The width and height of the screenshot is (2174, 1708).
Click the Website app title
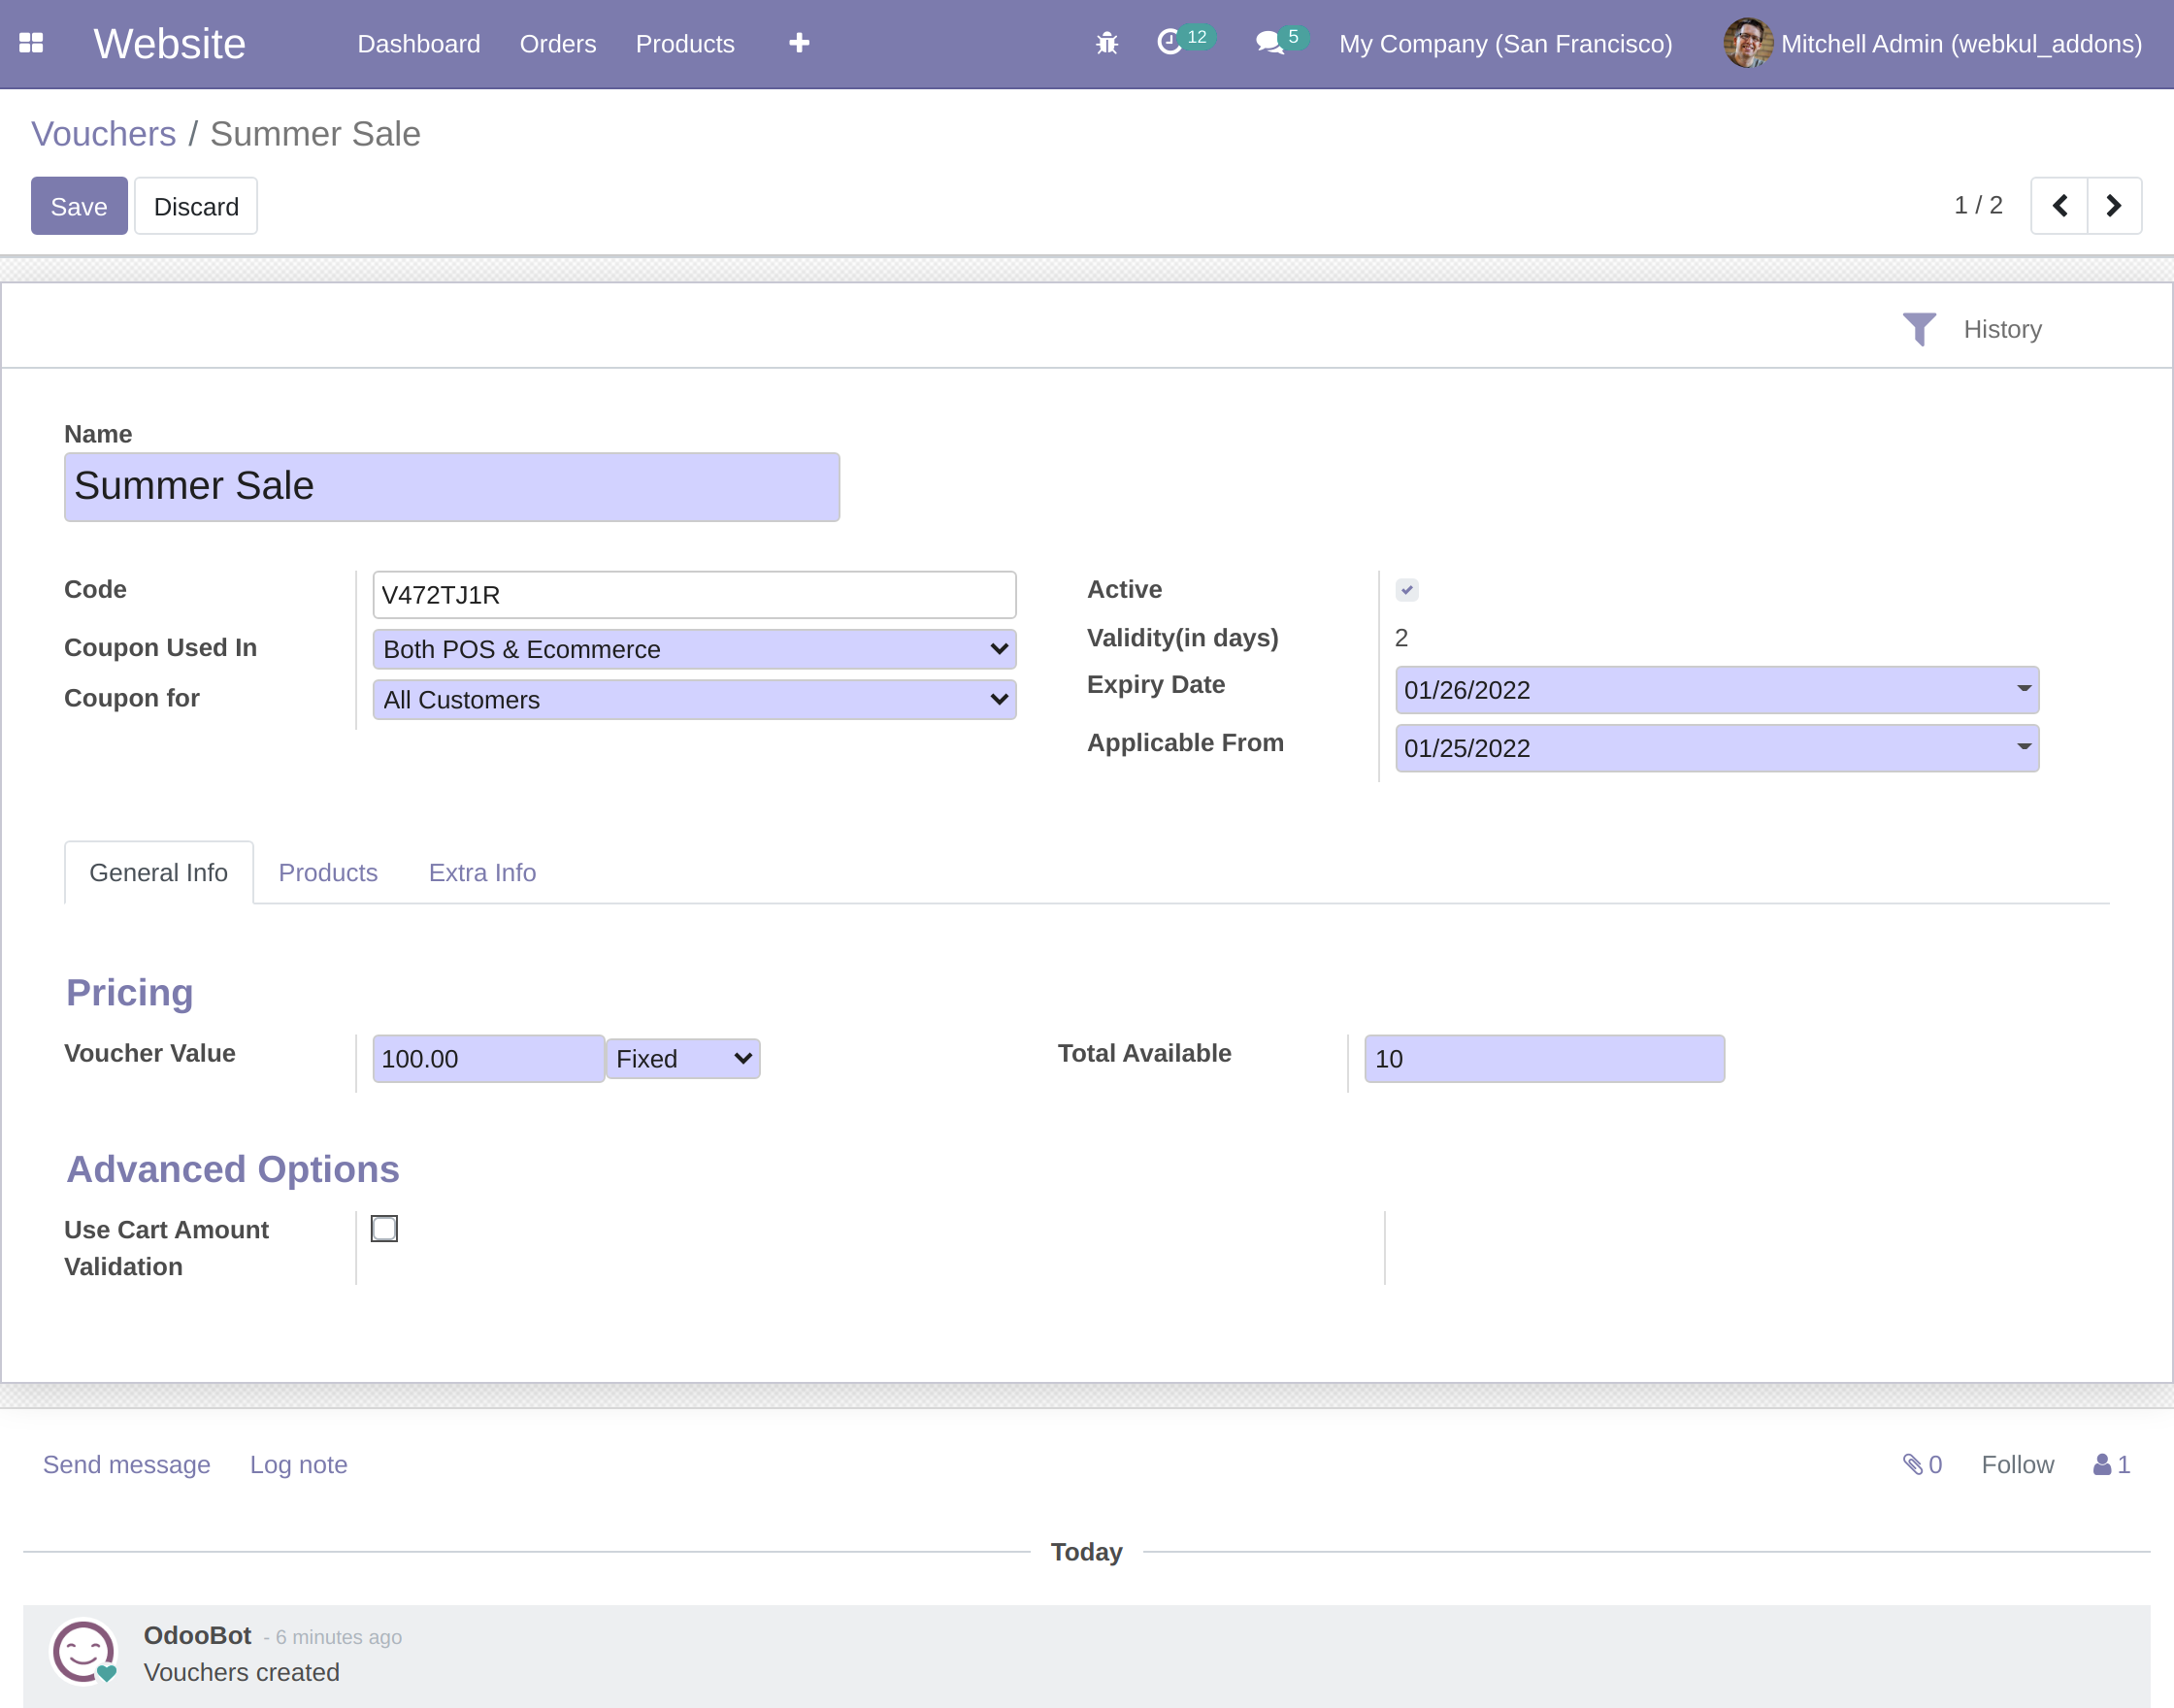click(169, 44)
